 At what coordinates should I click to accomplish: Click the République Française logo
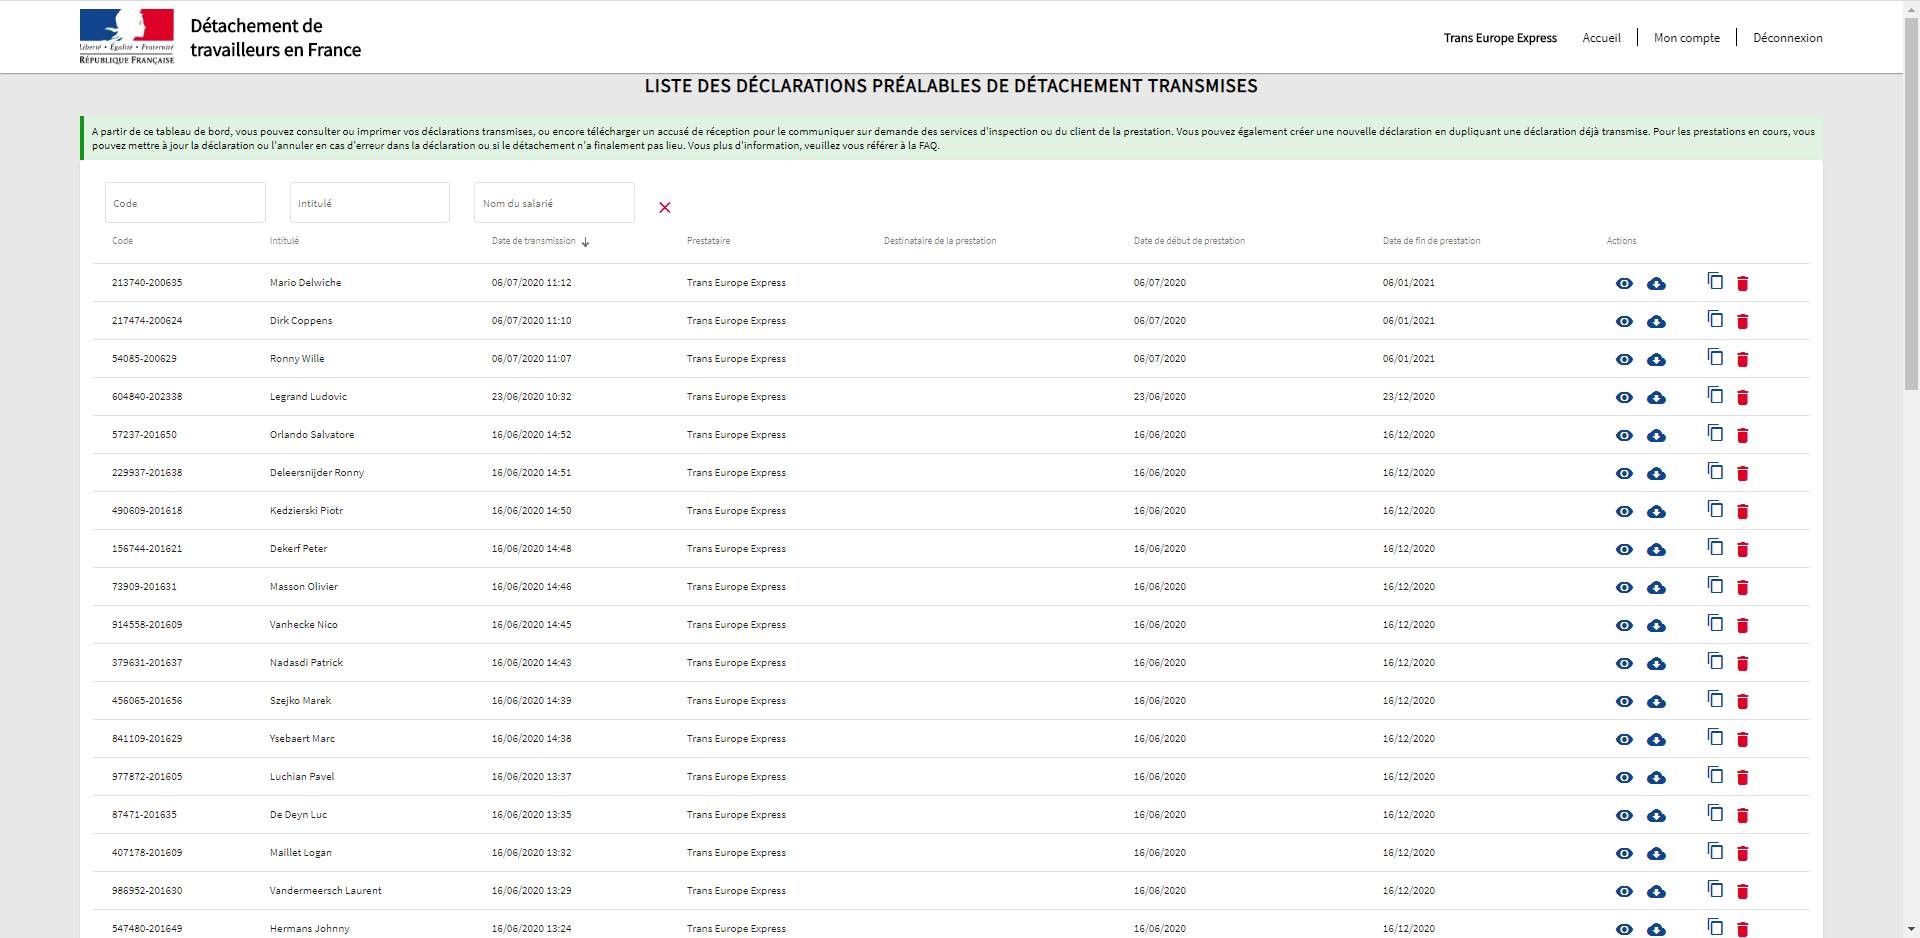pyautogui.click(x=127, y=37)
